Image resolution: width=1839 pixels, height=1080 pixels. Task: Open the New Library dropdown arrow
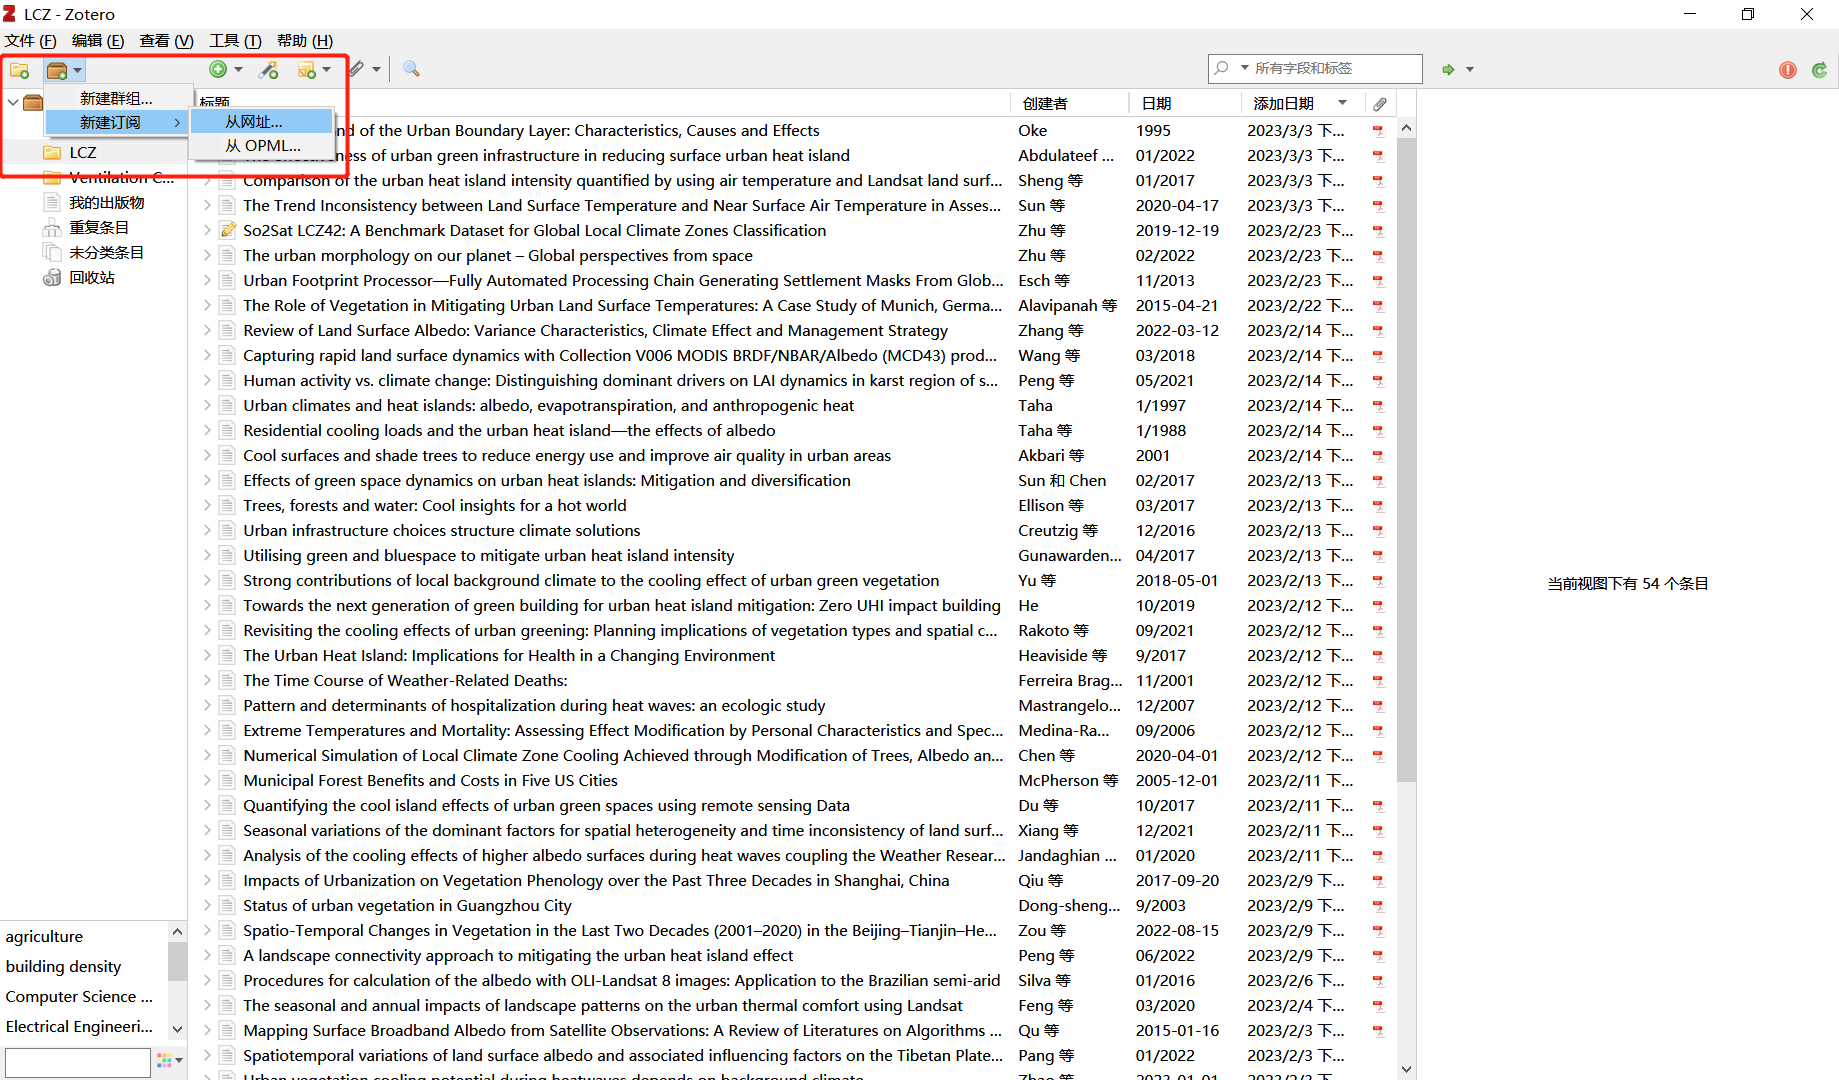78,70
